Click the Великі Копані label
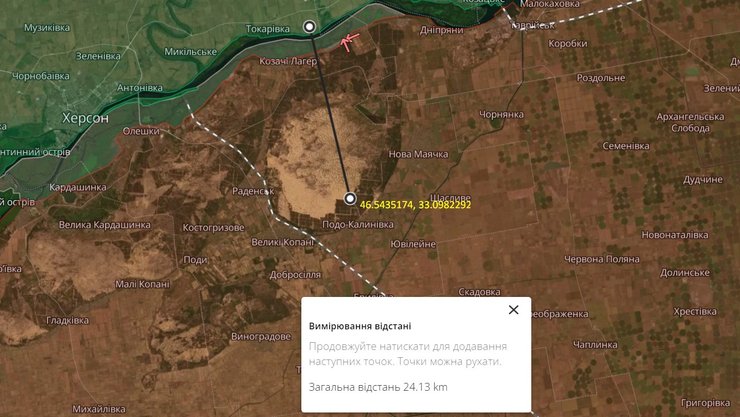The image size is (740, 417). point(283,242)
